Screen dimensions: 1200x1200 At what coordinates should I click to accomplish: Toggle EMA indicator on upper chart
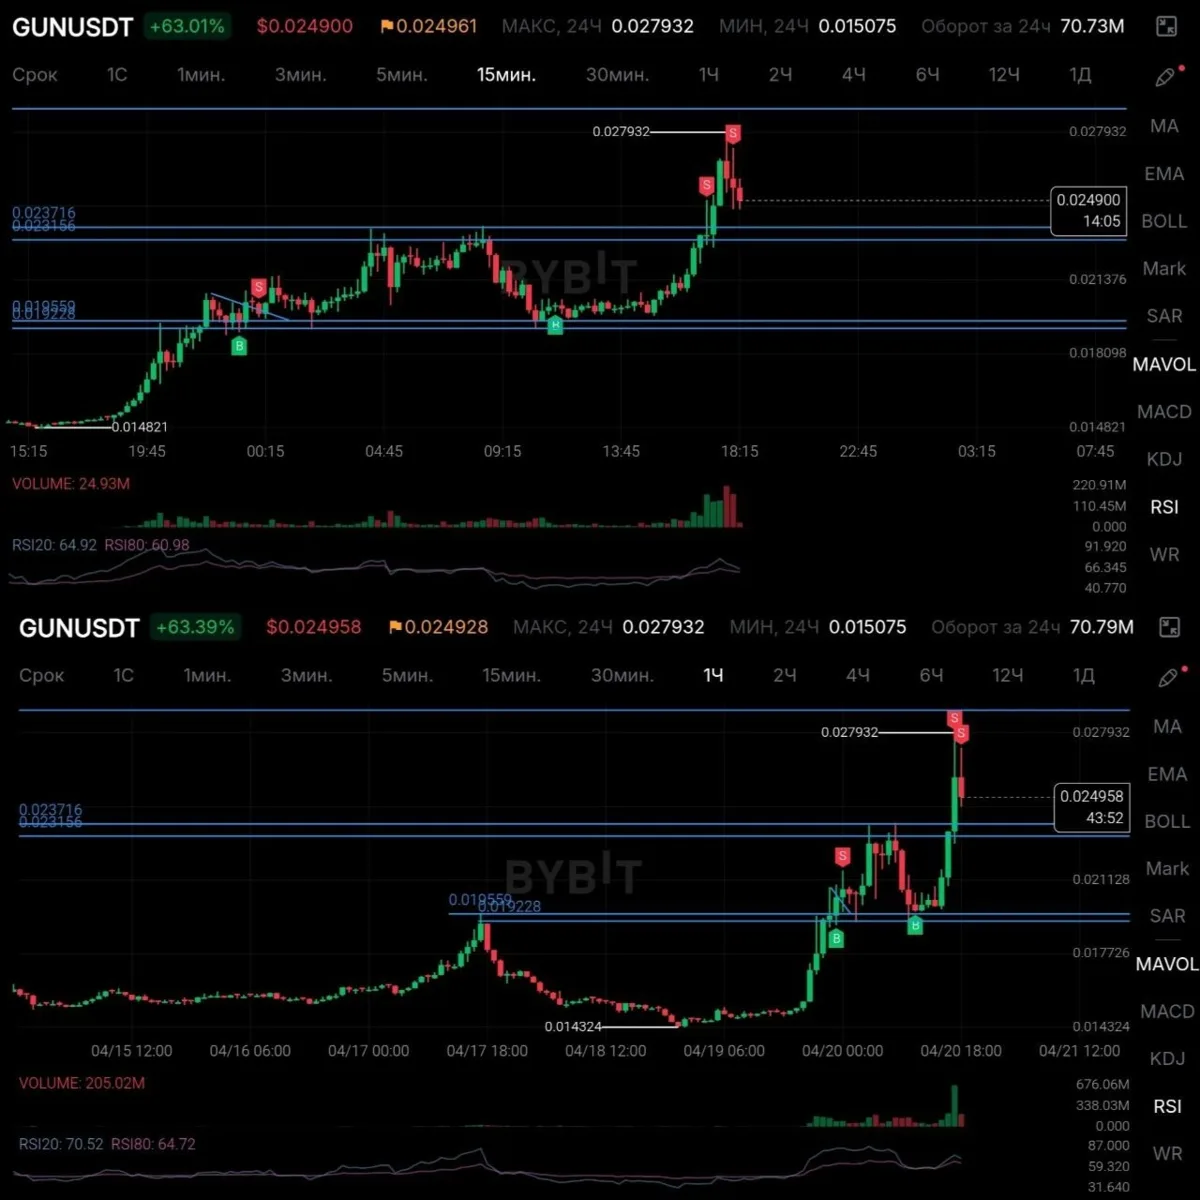coord(1164,174)
